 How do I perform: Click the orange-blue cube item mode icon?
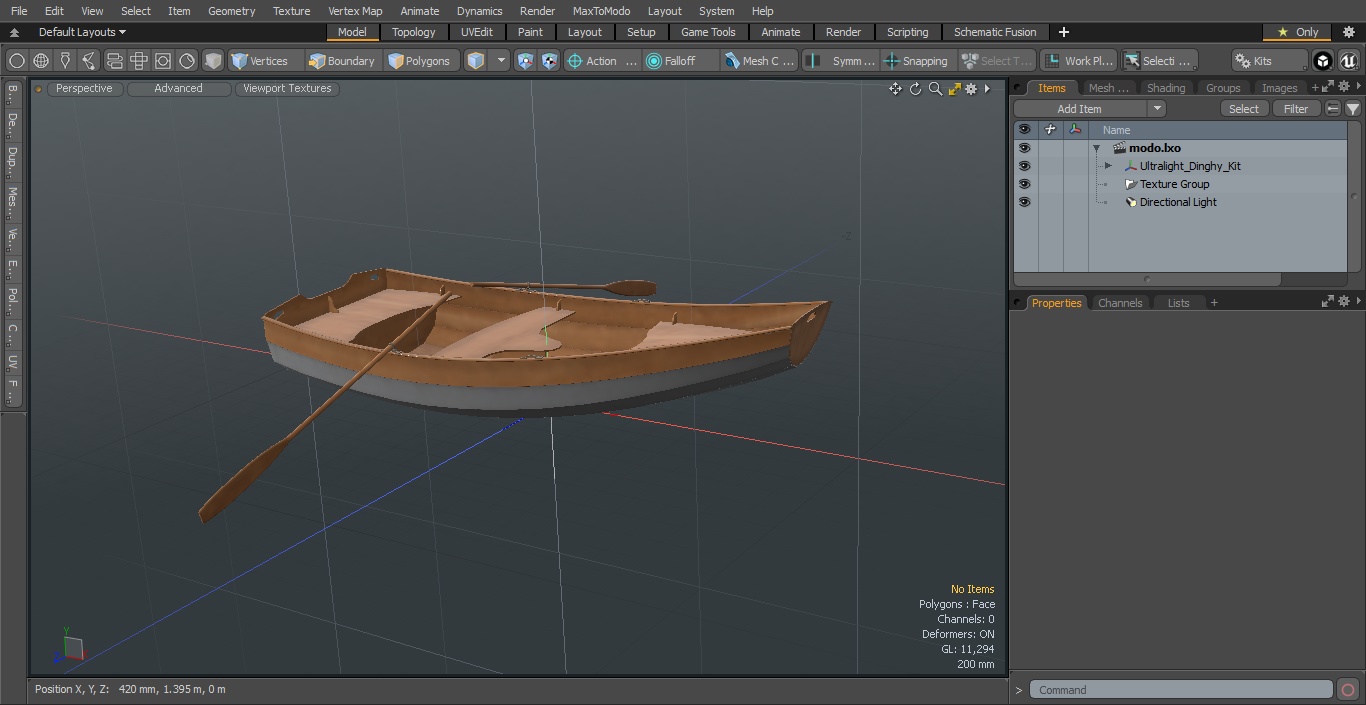[x=476, y=61]
